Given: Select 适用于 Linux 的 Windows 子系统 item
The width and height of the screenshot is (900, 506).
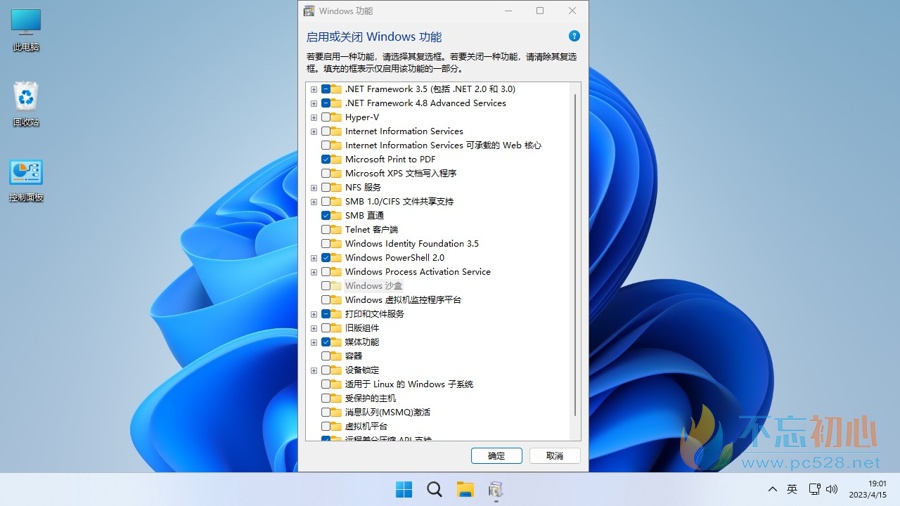Looking at the screenshot, I should pos(408,384).
